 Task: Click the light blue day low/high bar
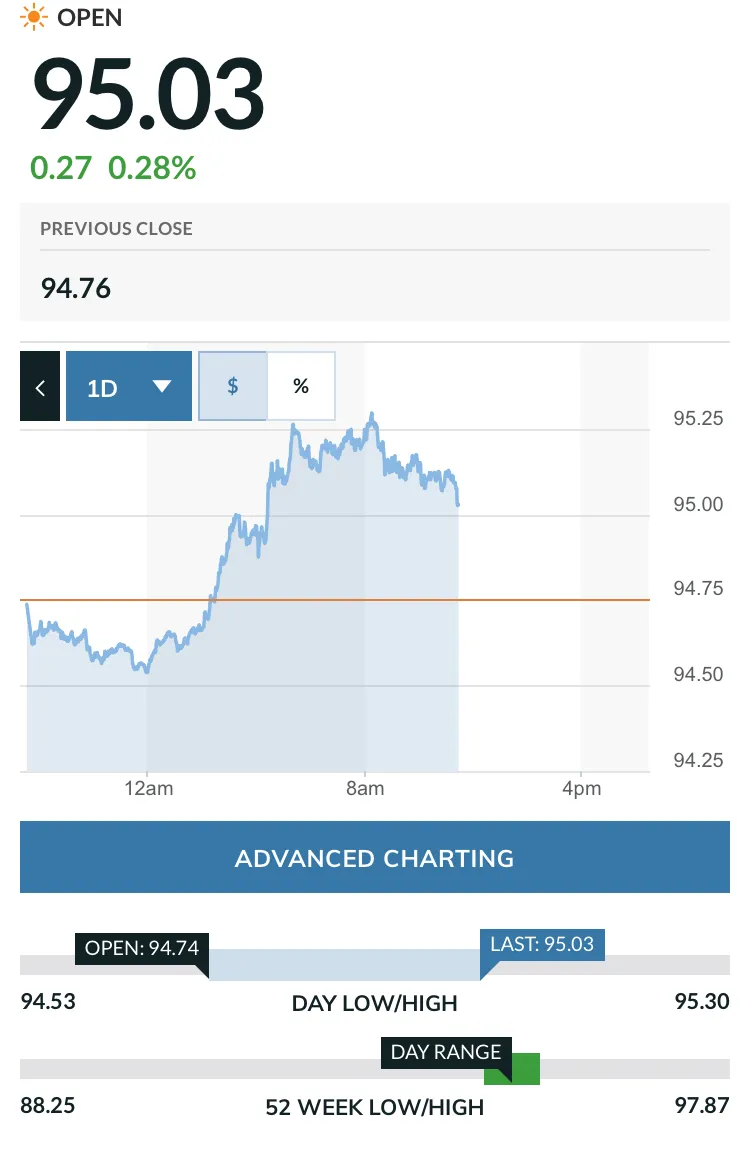344,965
